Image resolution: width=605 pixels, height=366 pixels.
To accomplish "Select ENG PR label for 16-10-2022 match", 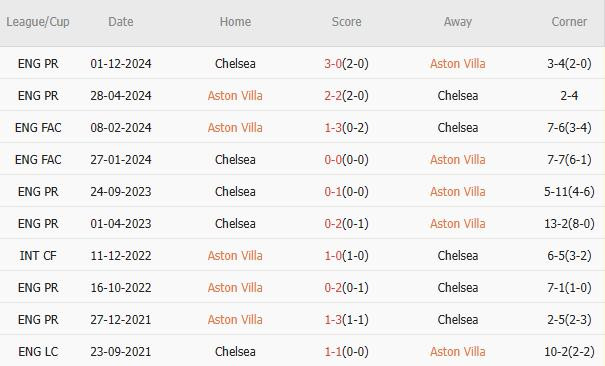I will click(38, 288).
